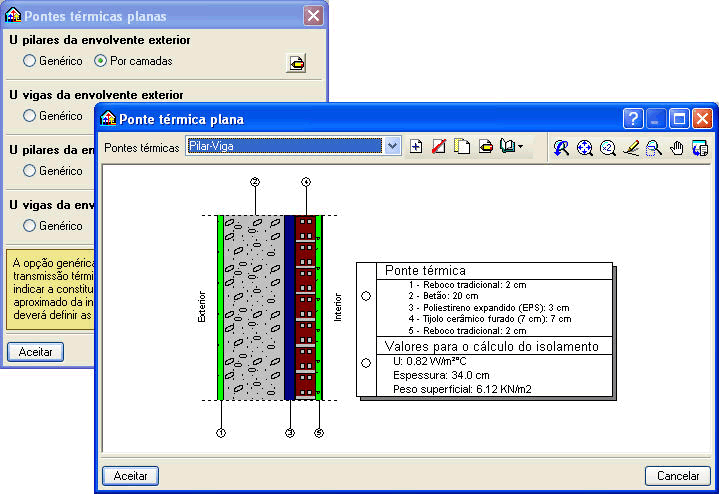This screenshot has width=719, height=494.
Task: Click the edit layers icon in Pontes térmicas planas
Action: [x=296, y=63]
